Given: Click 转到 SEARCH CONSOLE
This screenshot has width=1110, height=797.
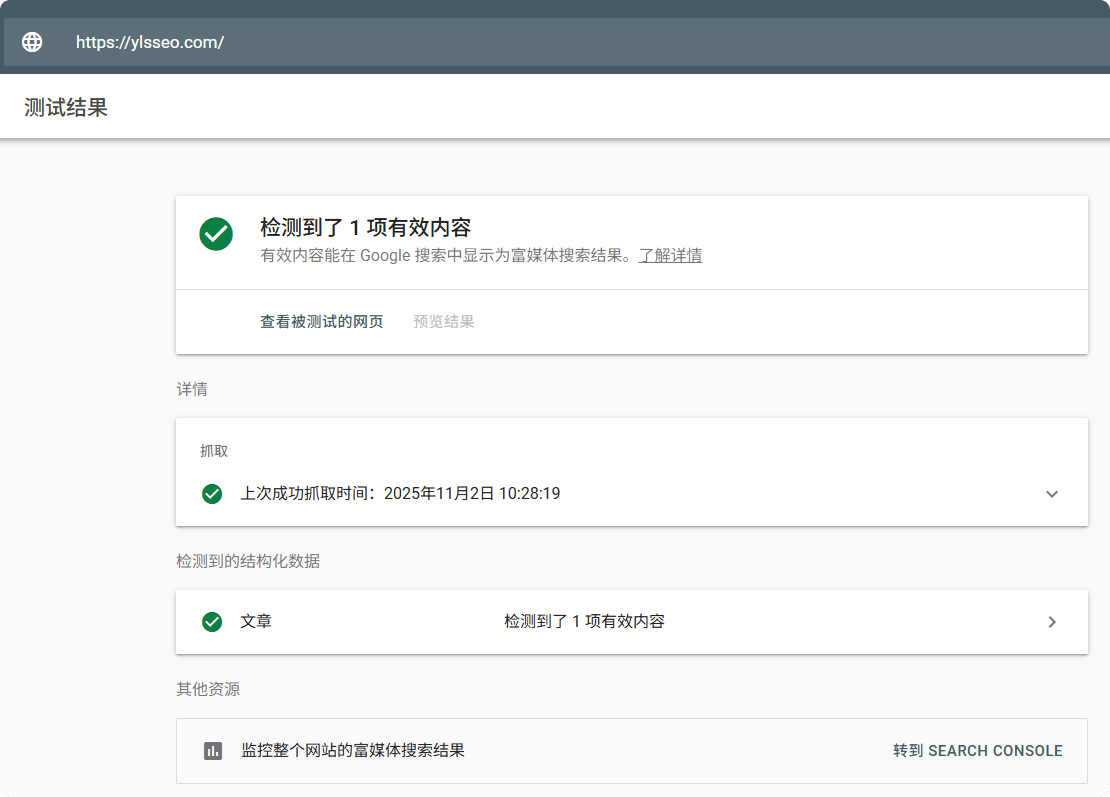Looking at the screenshot, I should [x=977, y=751].
